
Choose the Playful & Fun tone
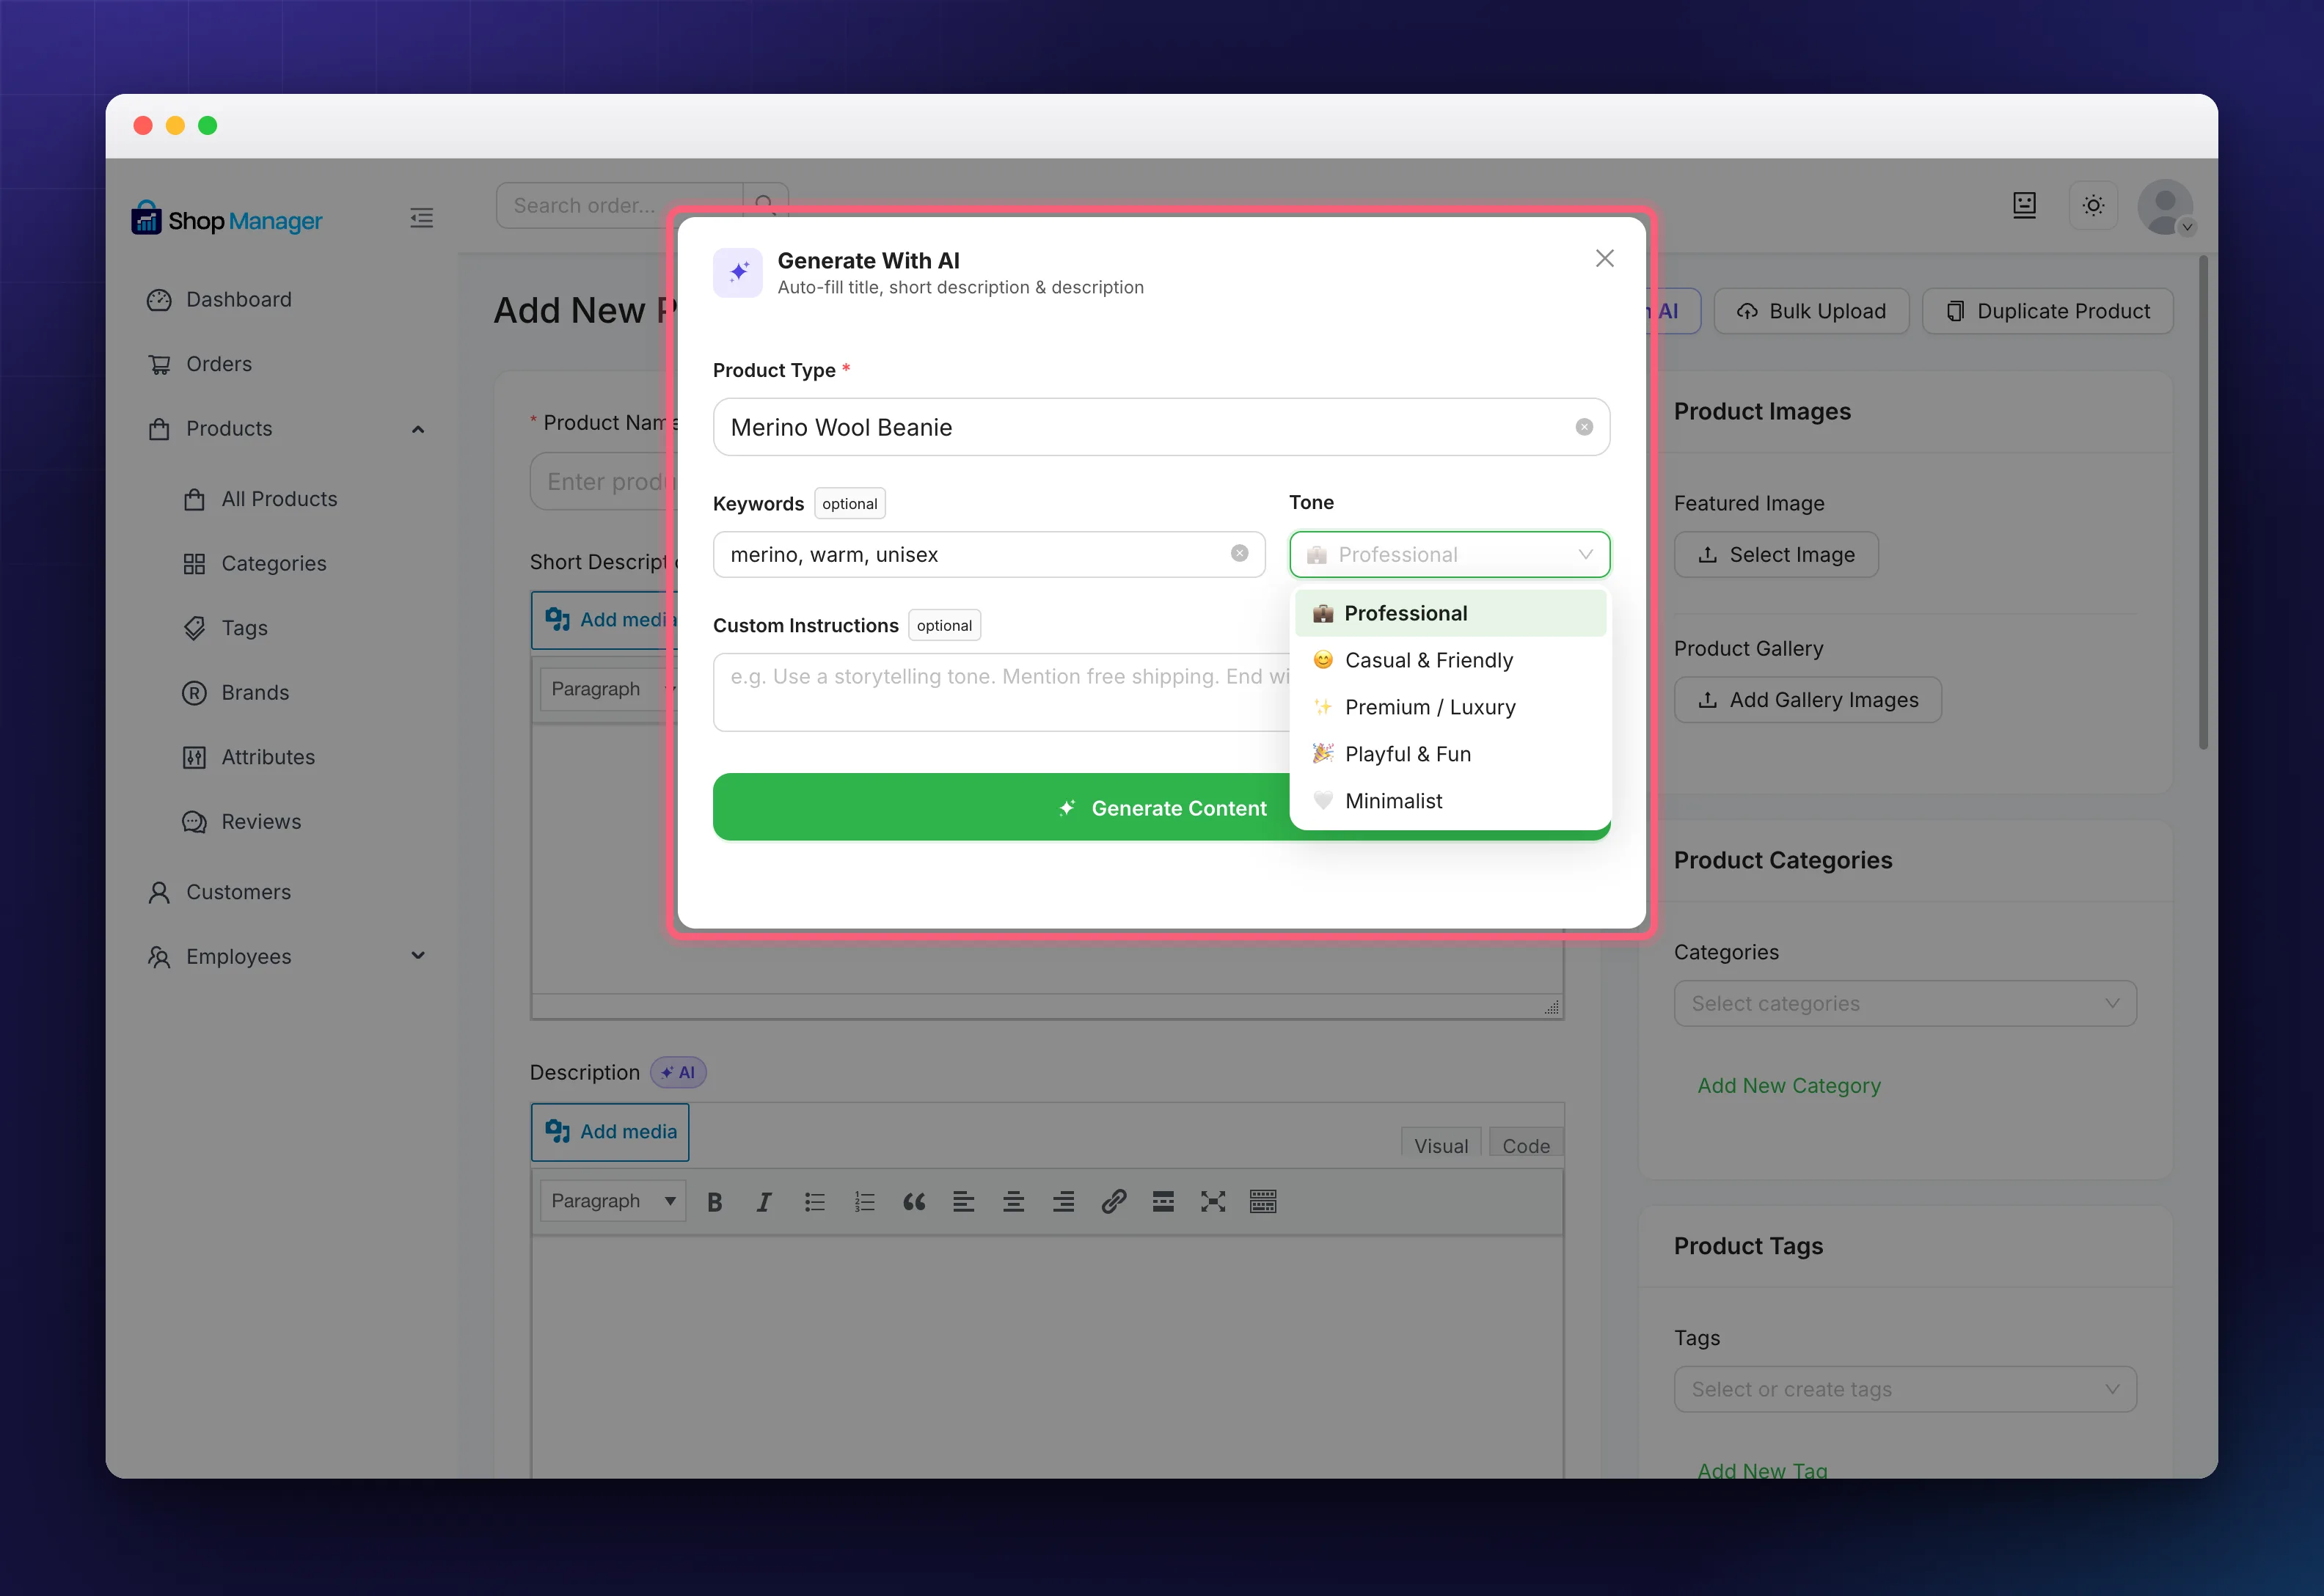click(1449, 754)
